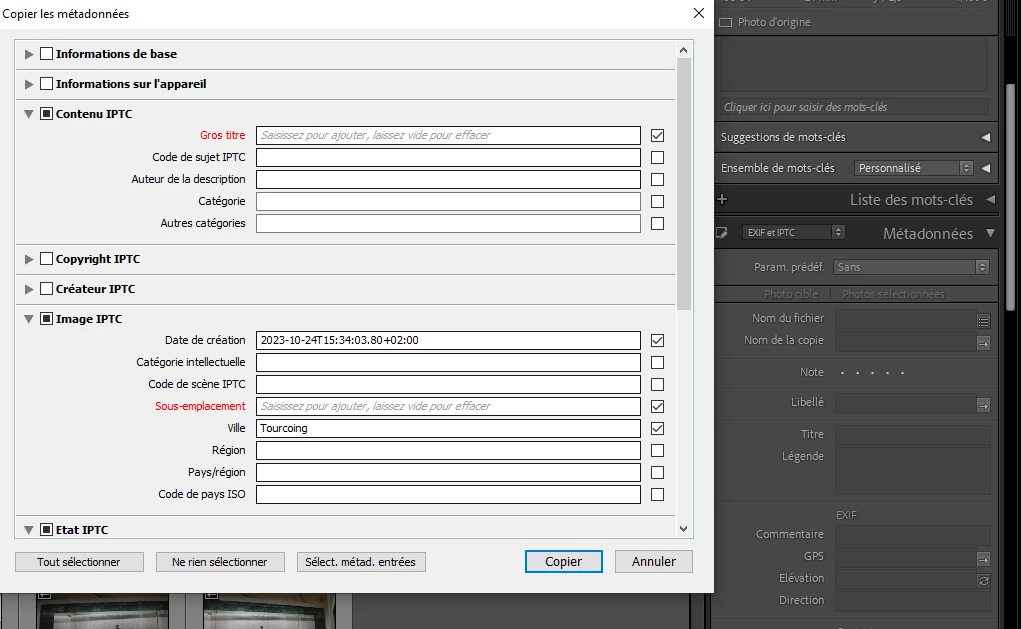1021x629 pixels.
Task: Click the Nom du fichier list icon
Action: [x=983, y=321]
